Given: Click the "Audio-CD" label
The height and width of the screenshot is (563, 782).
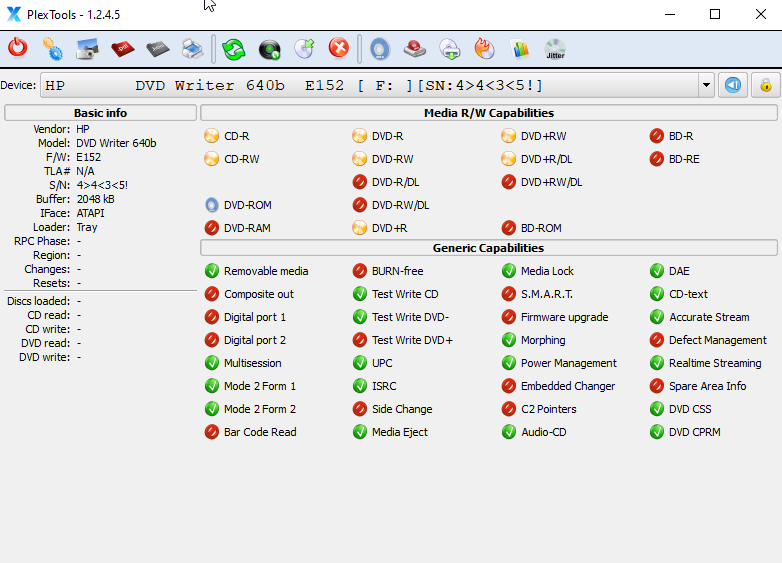Looking at the screenshot, I should click(x=544, y=432).
